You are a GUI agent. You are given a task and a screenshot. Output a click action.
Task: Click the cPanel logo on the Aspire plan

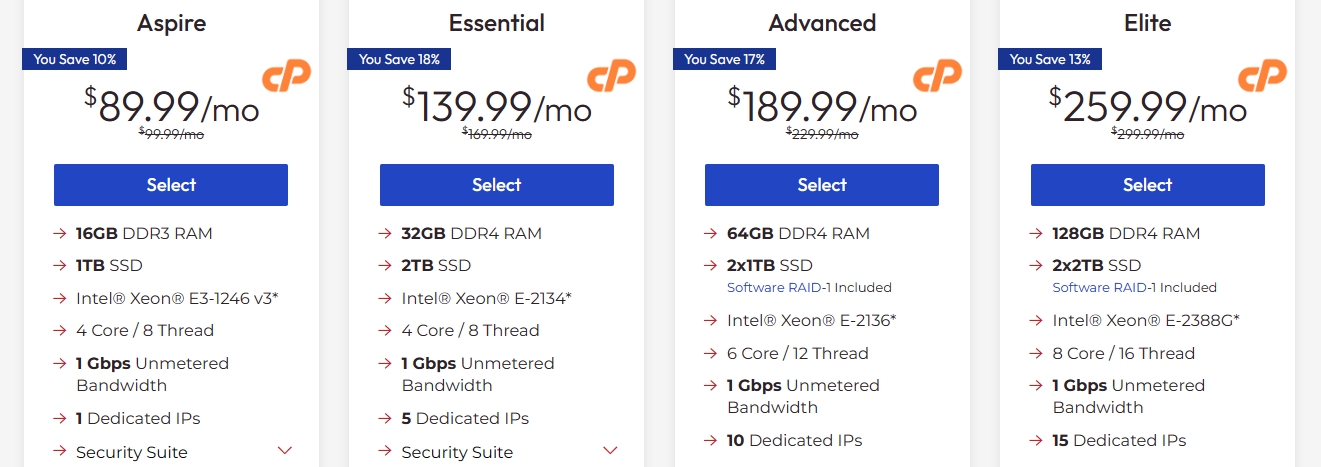coord(286,77)
